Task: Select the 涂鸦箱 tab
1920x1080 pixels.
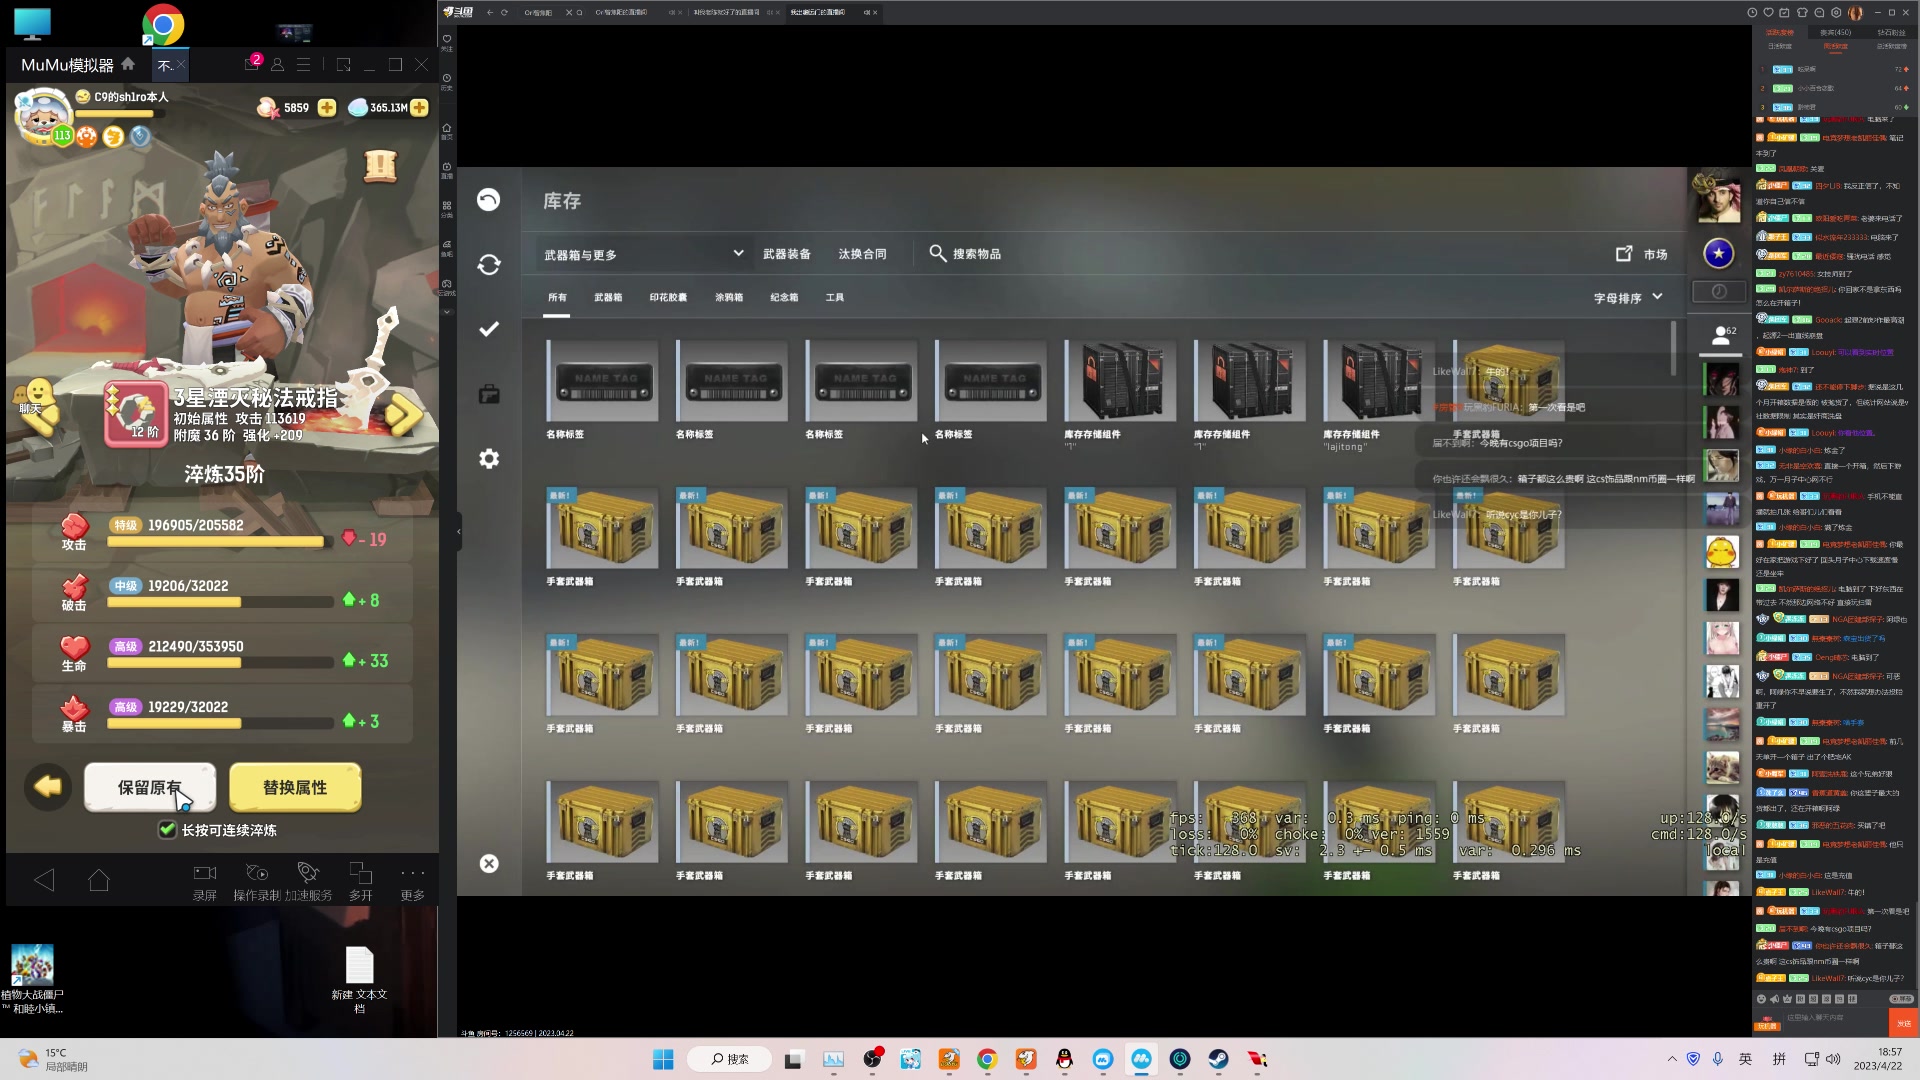Action: pos(729,298)
